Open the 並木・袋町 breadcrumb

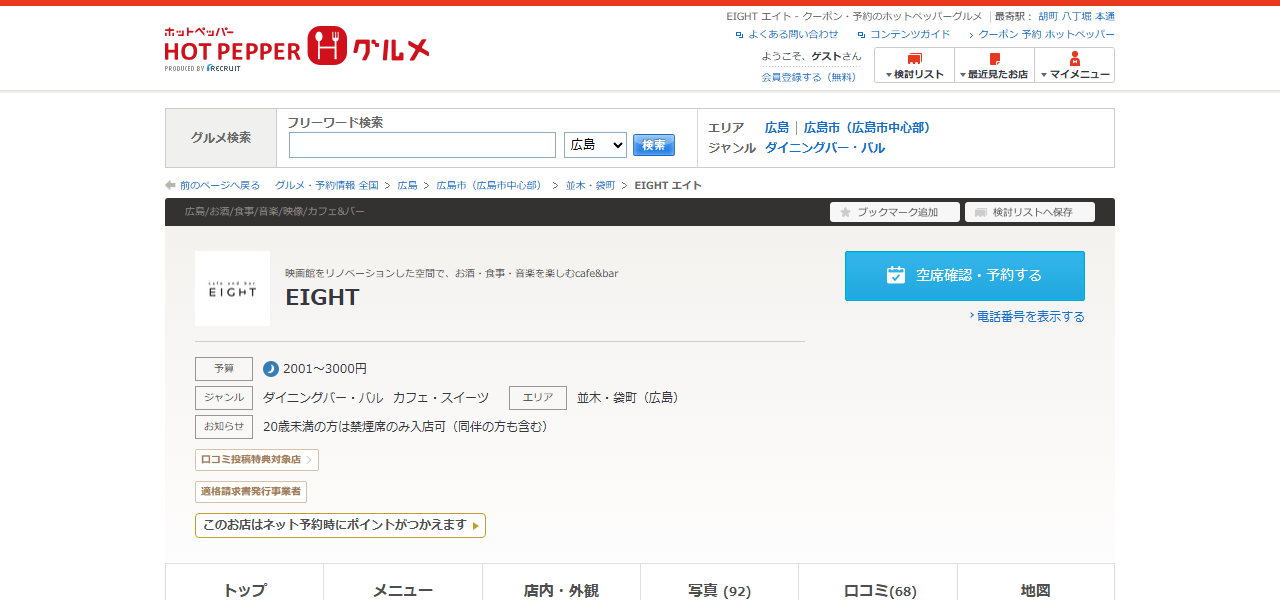[x=590, y=185]
